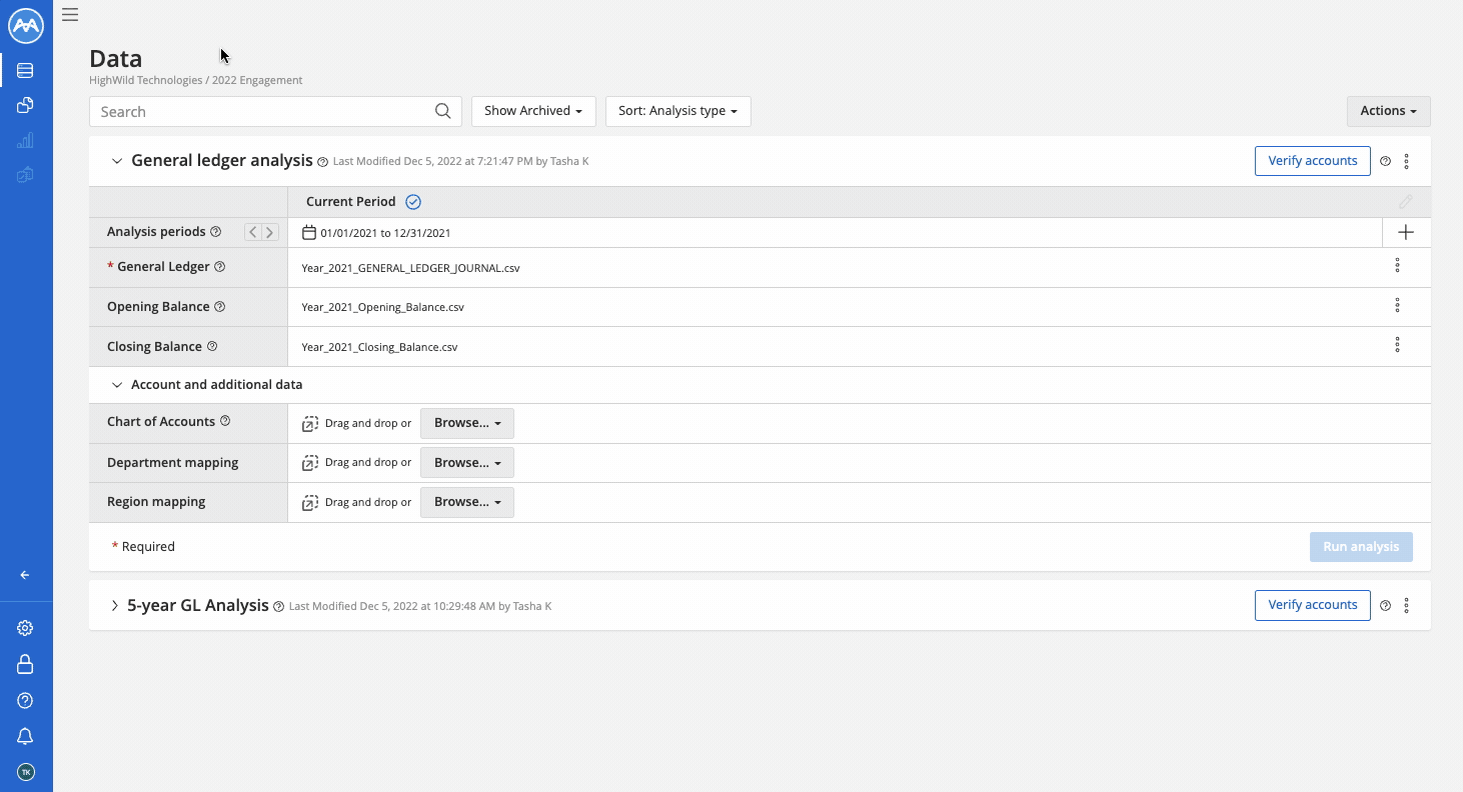Select Year_2021_Opening_Balance.csv file name
Image resolution: width=1463 pixels, height=792 pixels.
click(x=383, y=307)
